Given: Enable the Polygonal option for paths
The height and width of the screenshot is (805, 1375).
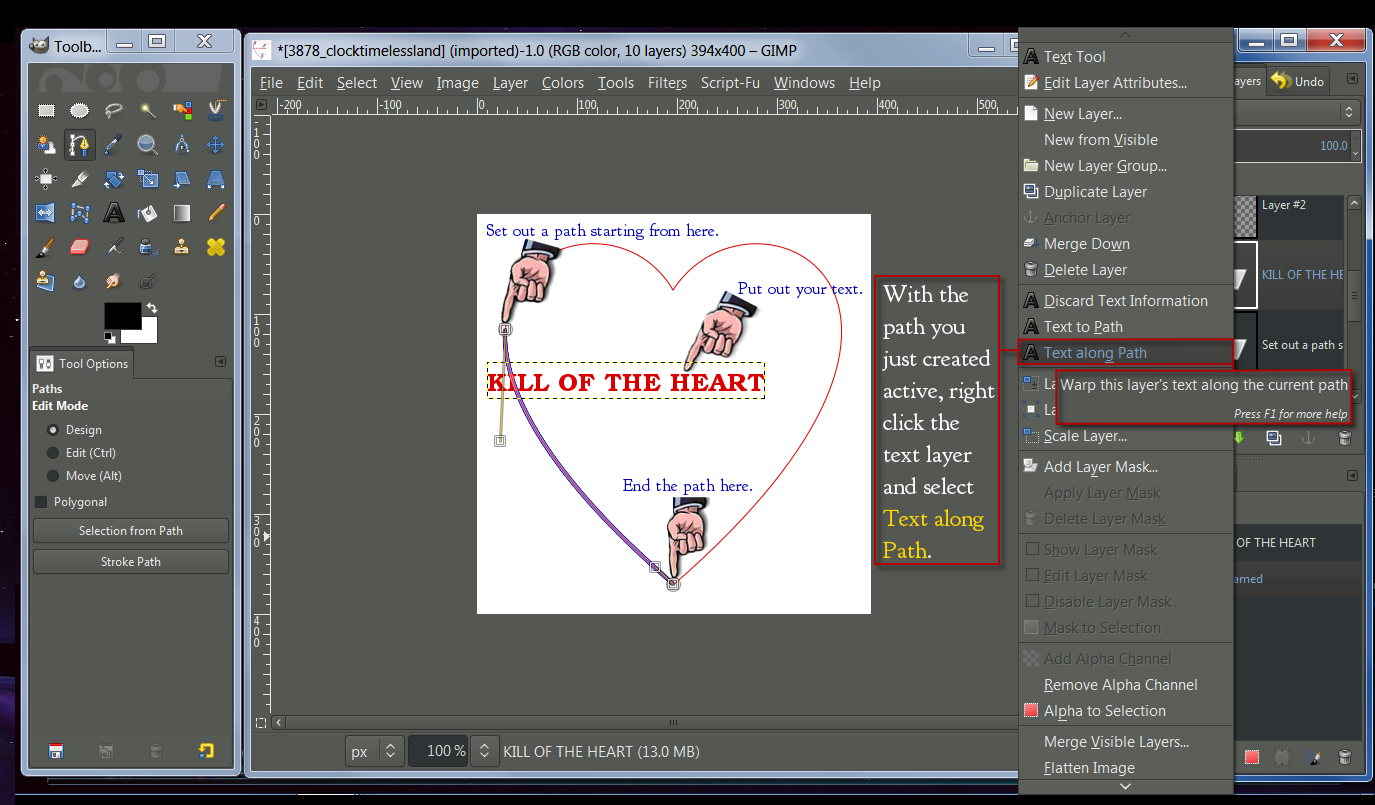Looking at the screenshot, I should 41,501.
